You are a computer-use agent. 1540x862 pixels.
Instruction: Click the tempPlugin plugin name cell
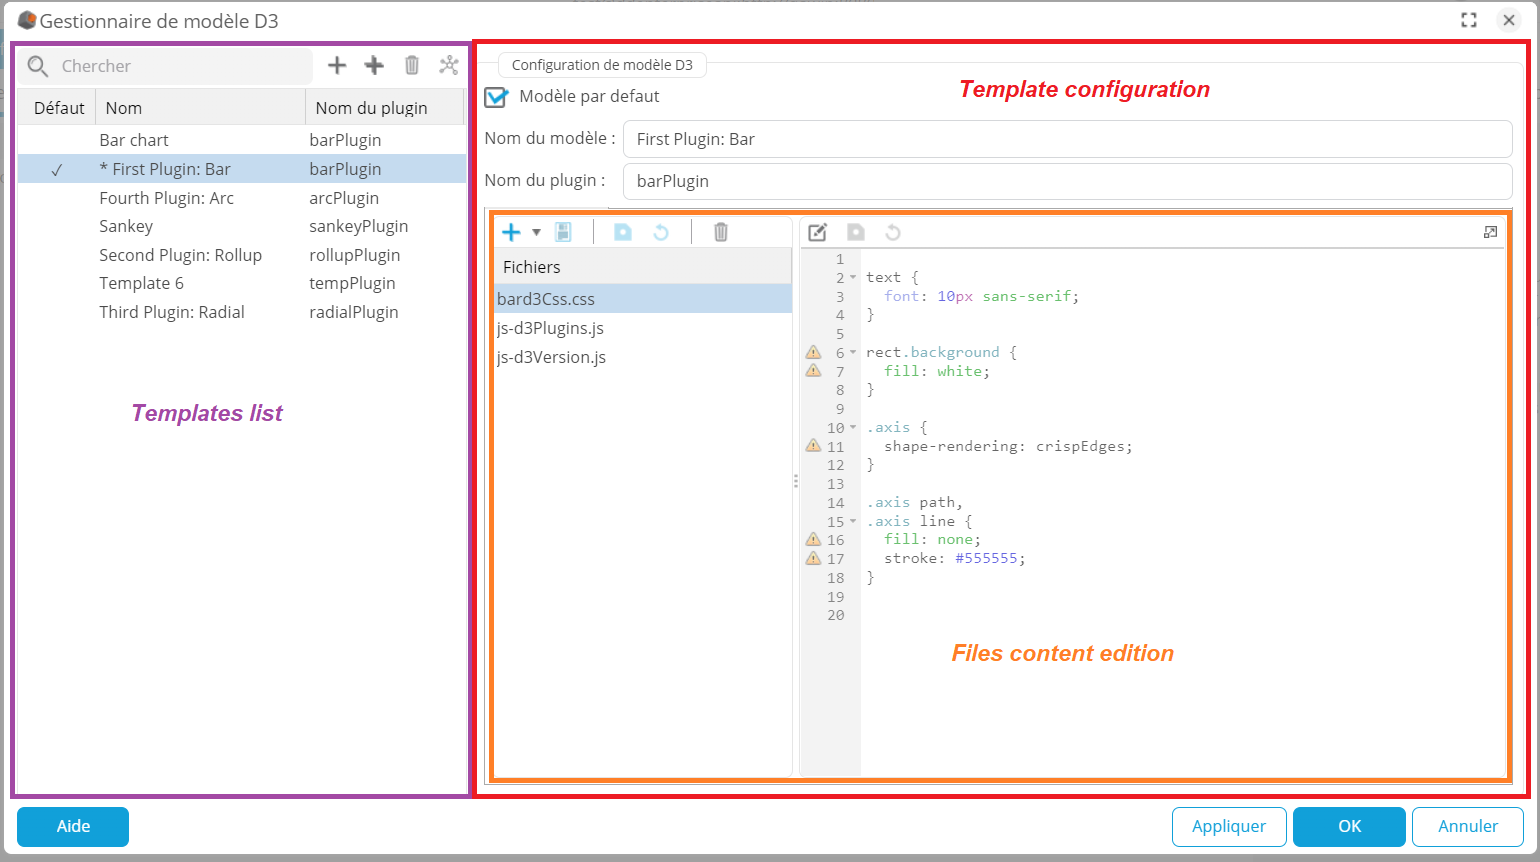(352, 283)
